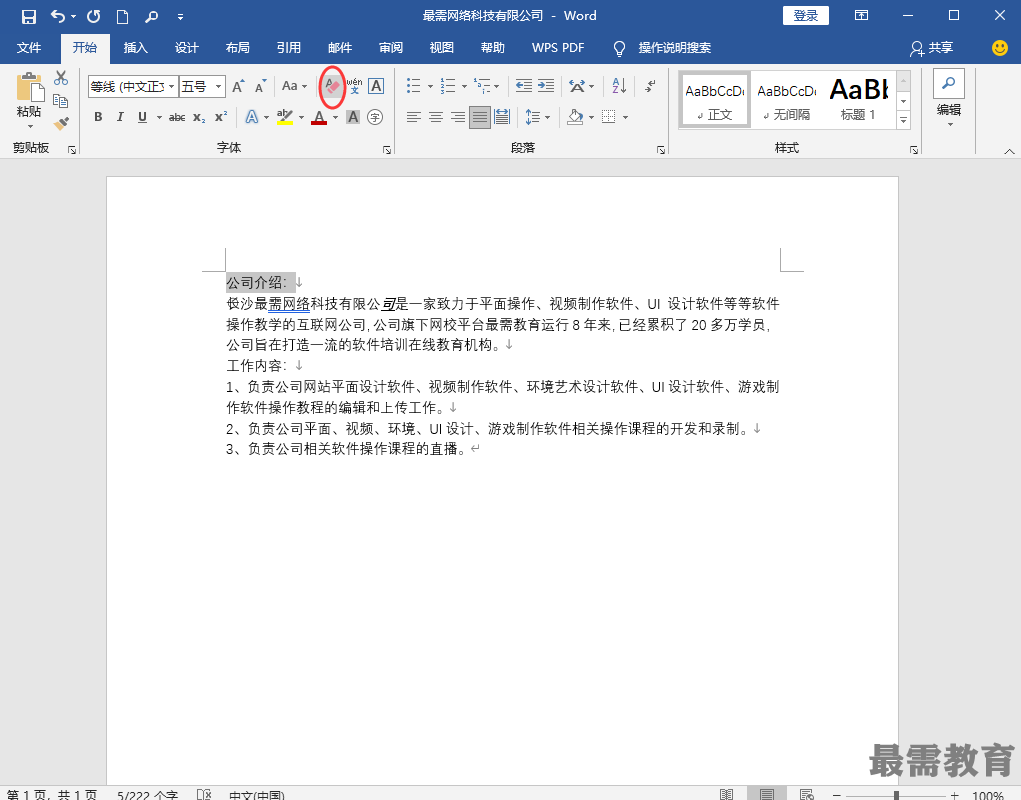Open the Font dialog launcher
Screen dimensions: 1021x800
point(387,150)
